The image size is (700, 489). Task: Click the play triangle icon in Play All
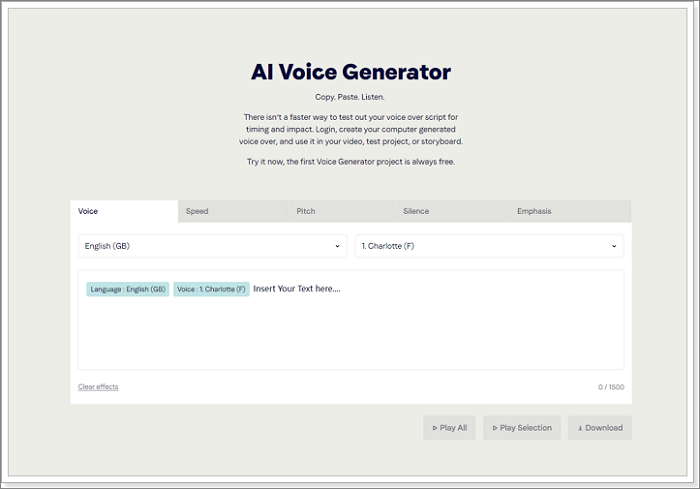click(435, 428)
